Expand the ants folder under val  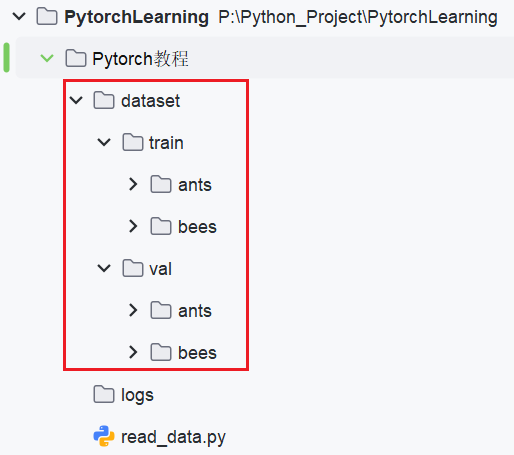click(x=133, y=310)
